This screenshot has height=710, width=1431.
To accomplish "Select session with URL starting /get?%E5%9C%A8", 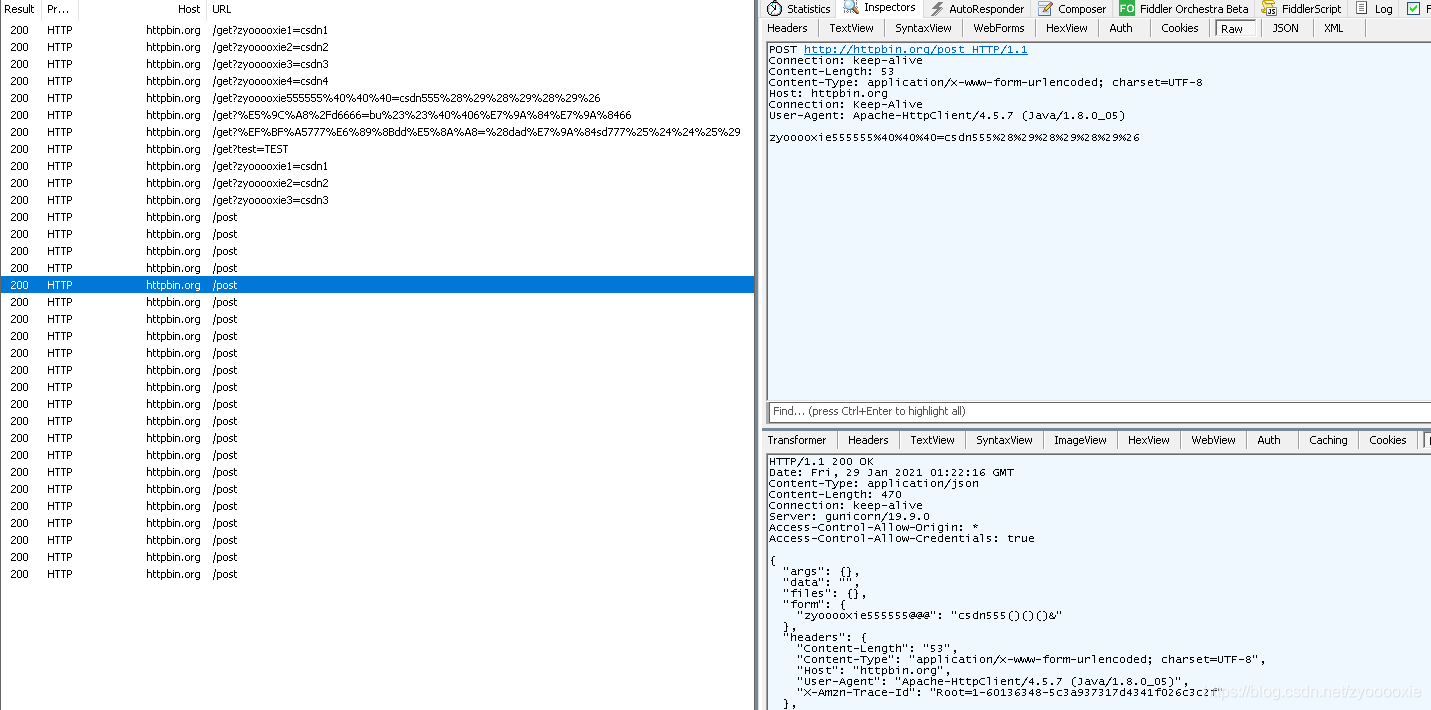I will point(377,115).
